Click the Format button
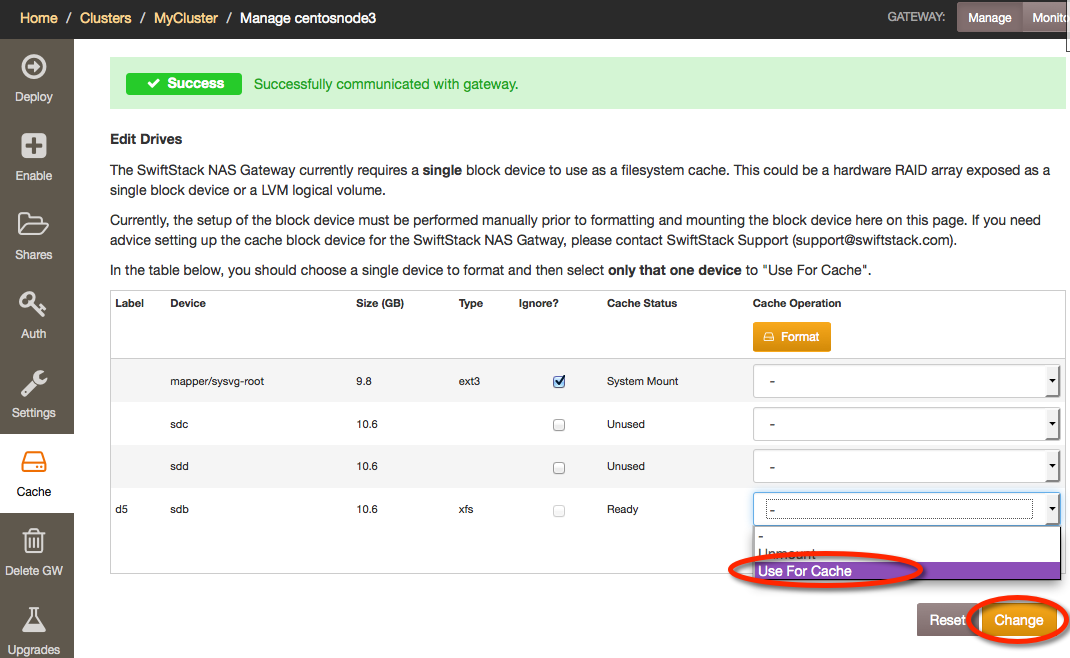 click(792, 337)
